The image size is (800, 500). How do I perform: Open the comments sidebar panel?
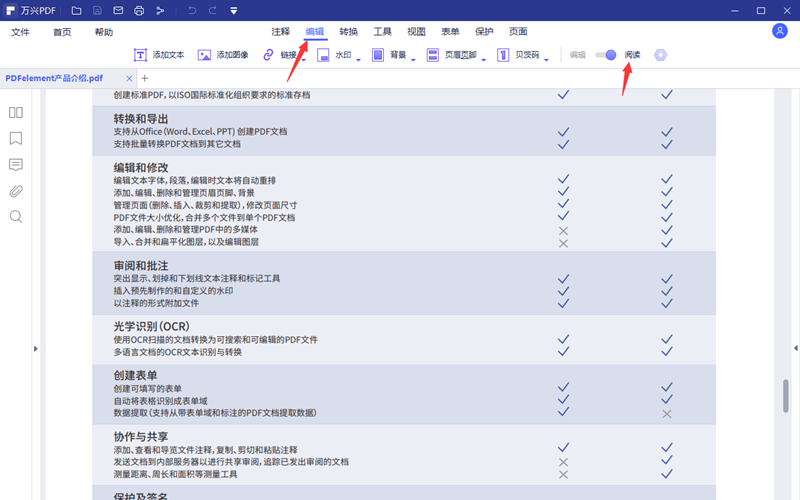(16, 165)
